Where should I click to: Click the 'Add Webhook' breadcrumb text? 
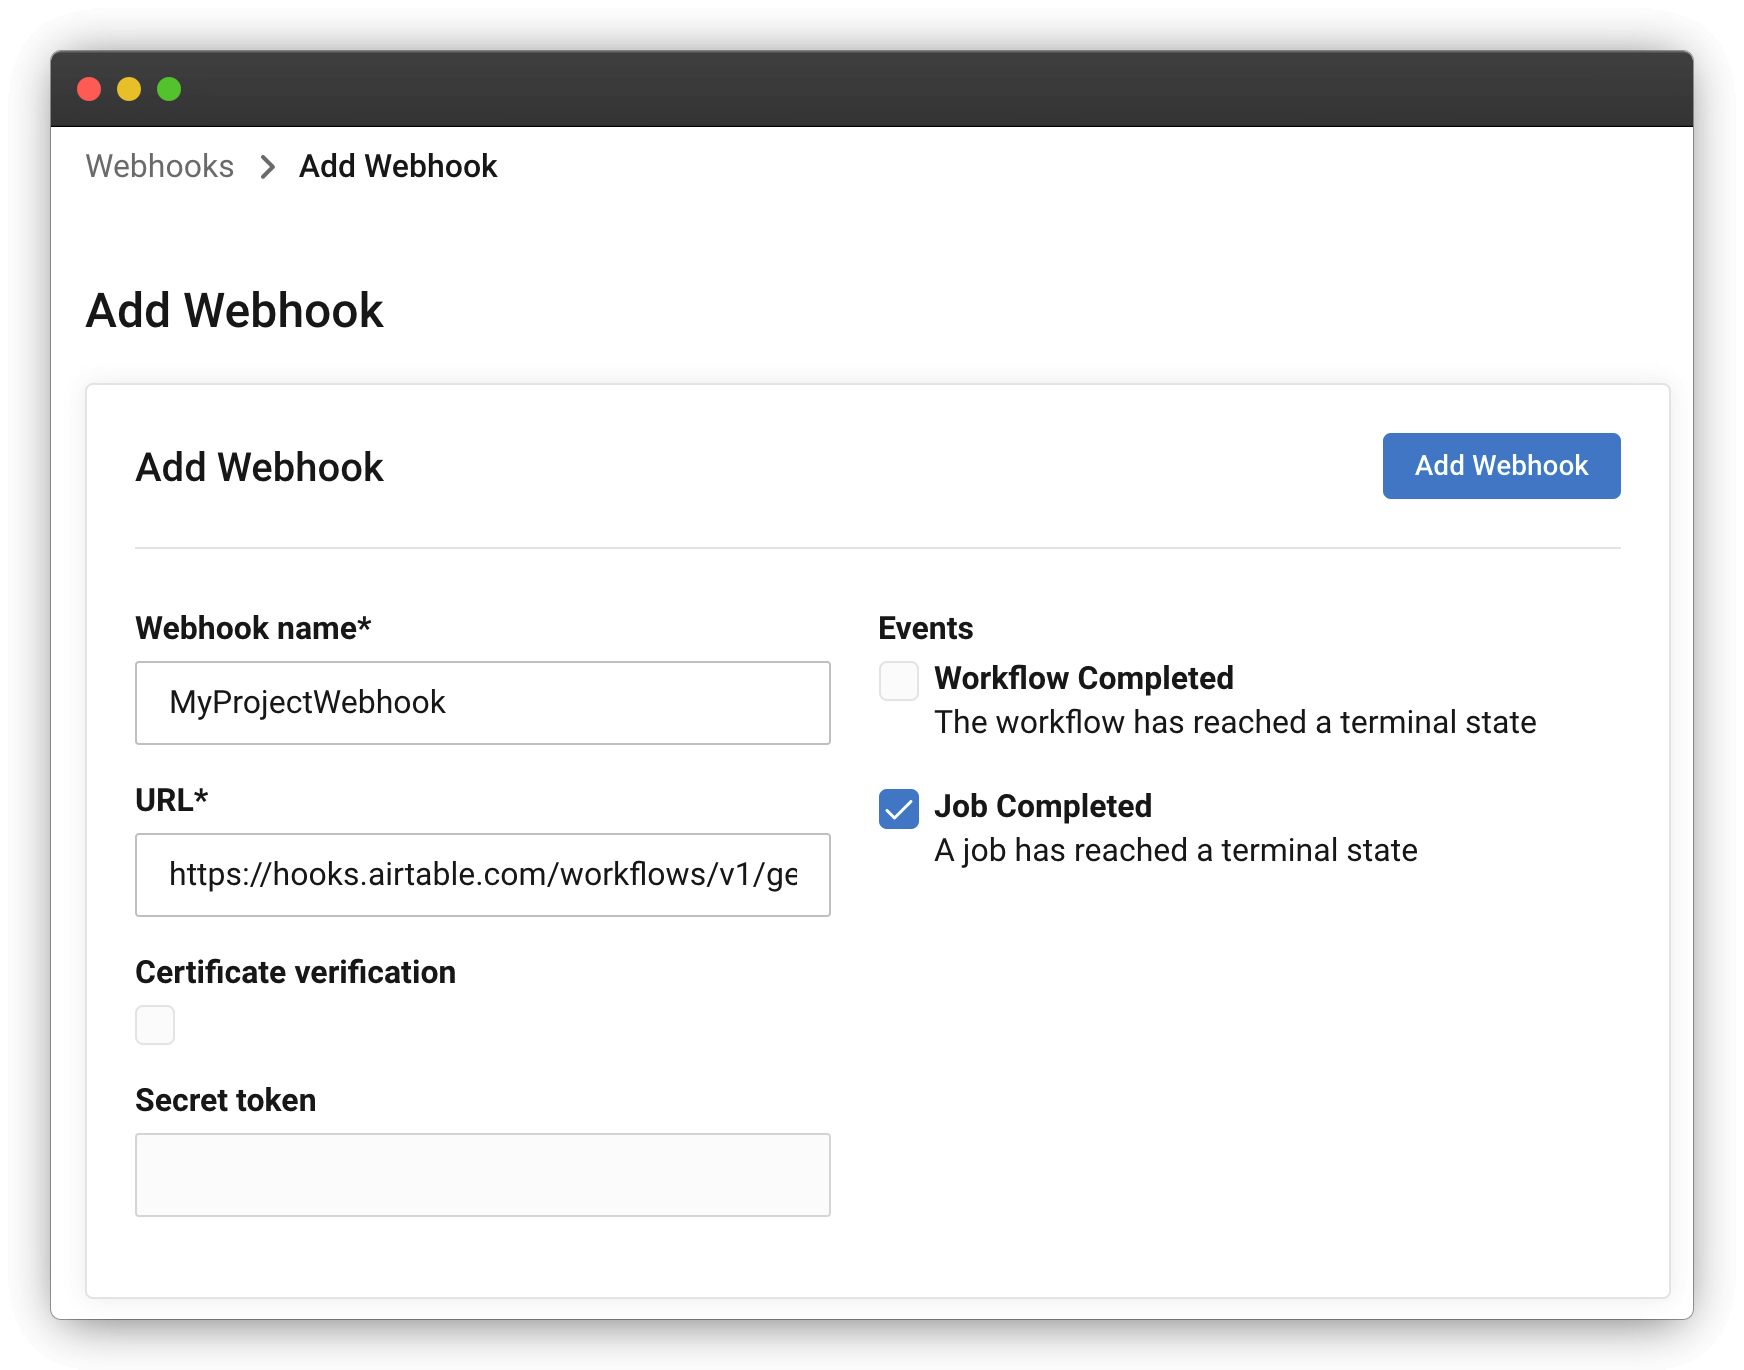398,166
